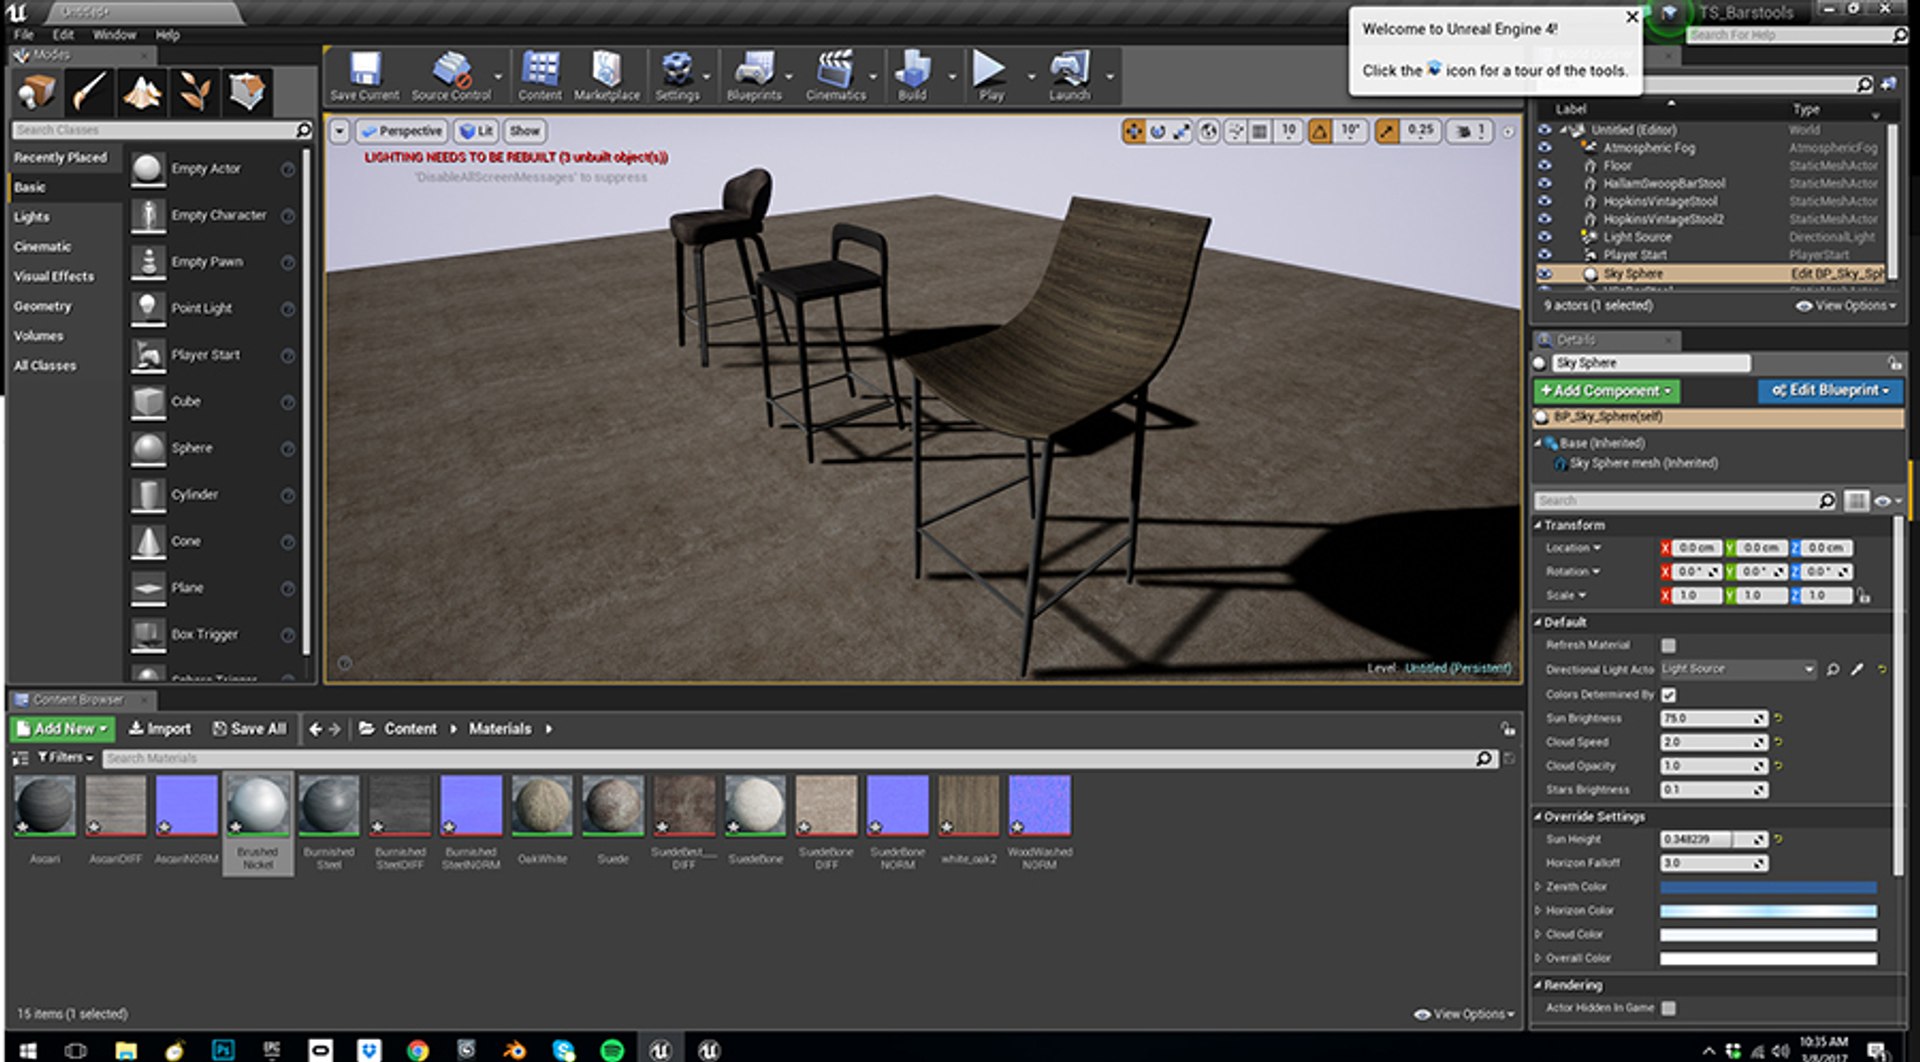Click Cloud Color swatch
The width and height of the screenshot is (1920, 1062).
[1768, 935]
